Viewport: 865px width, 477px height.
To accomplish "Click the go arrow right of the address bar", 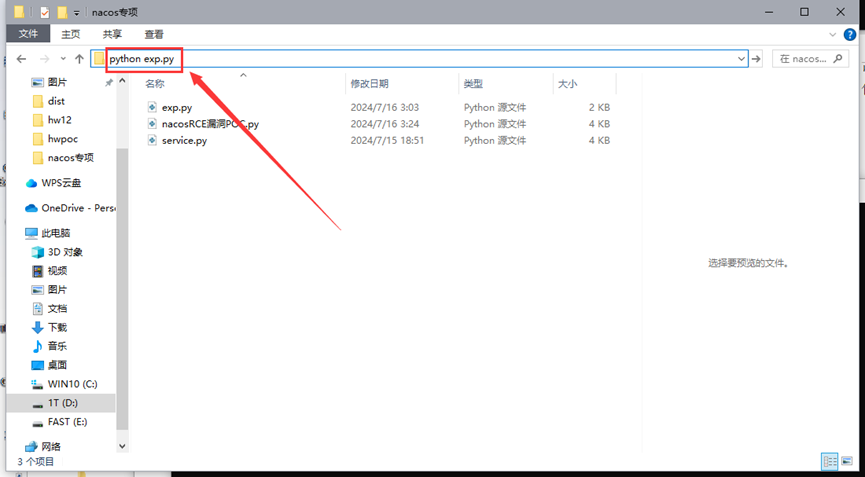I will (x=757, y=59).
